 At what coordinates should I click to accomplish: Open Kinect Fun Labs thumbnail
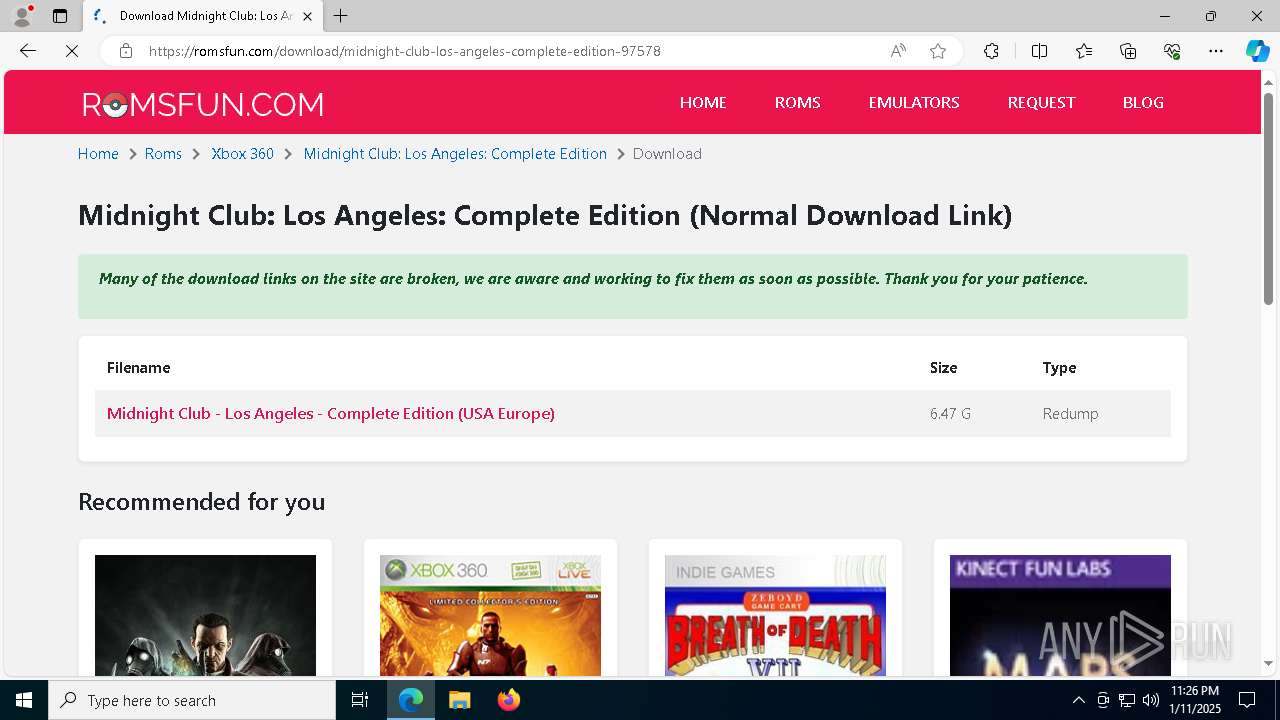pyautogui.click(x=1060, y=615)
